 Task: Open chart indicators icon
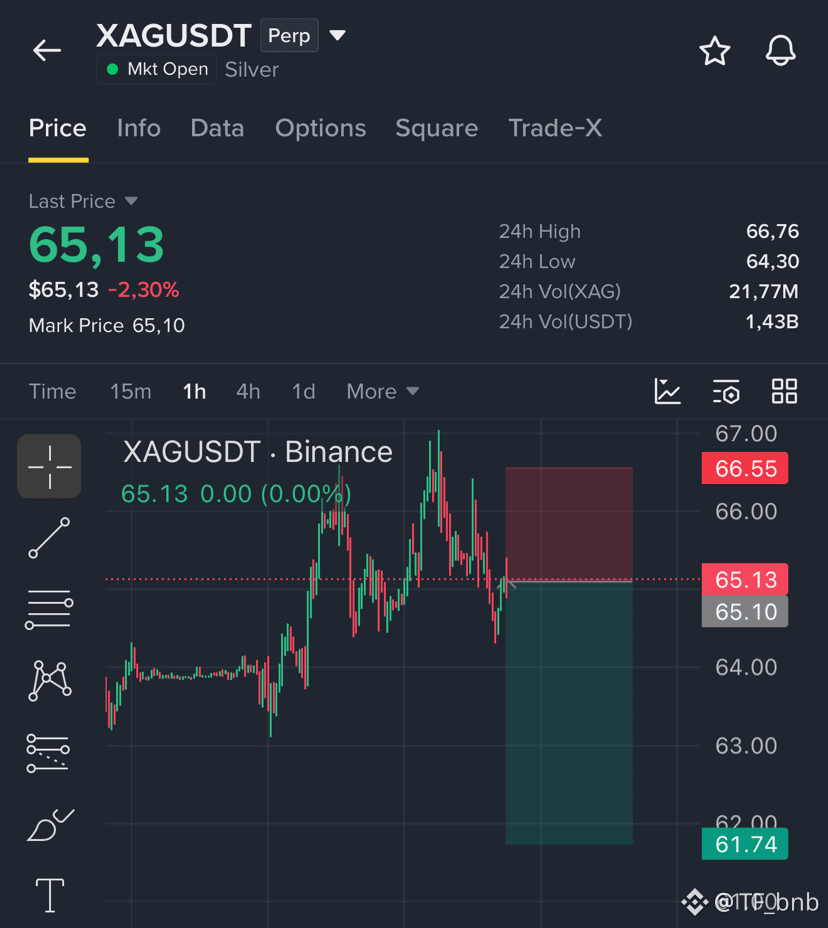[x=668, y=391]
